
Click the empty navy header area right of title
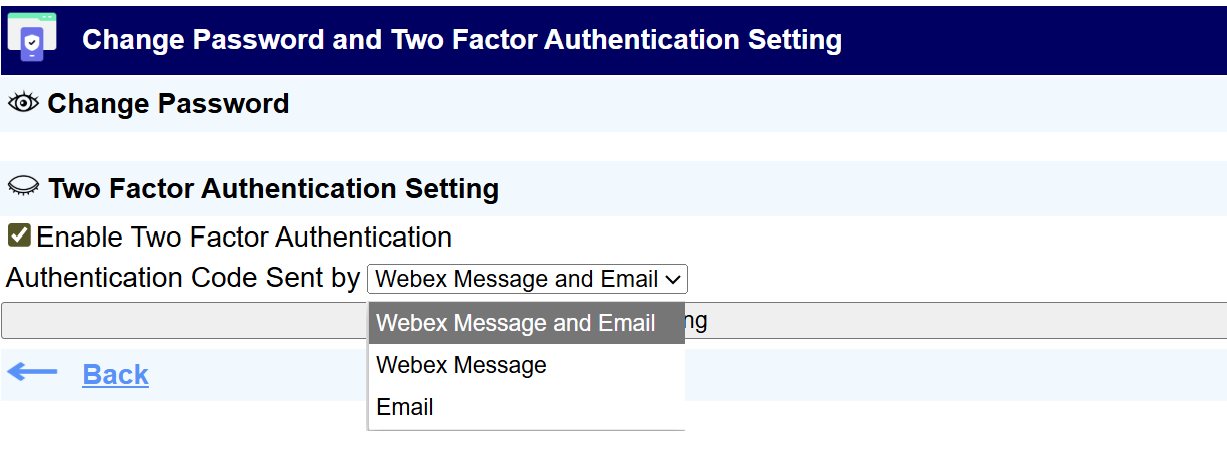pyautogui.click(x=1030, y=40)
